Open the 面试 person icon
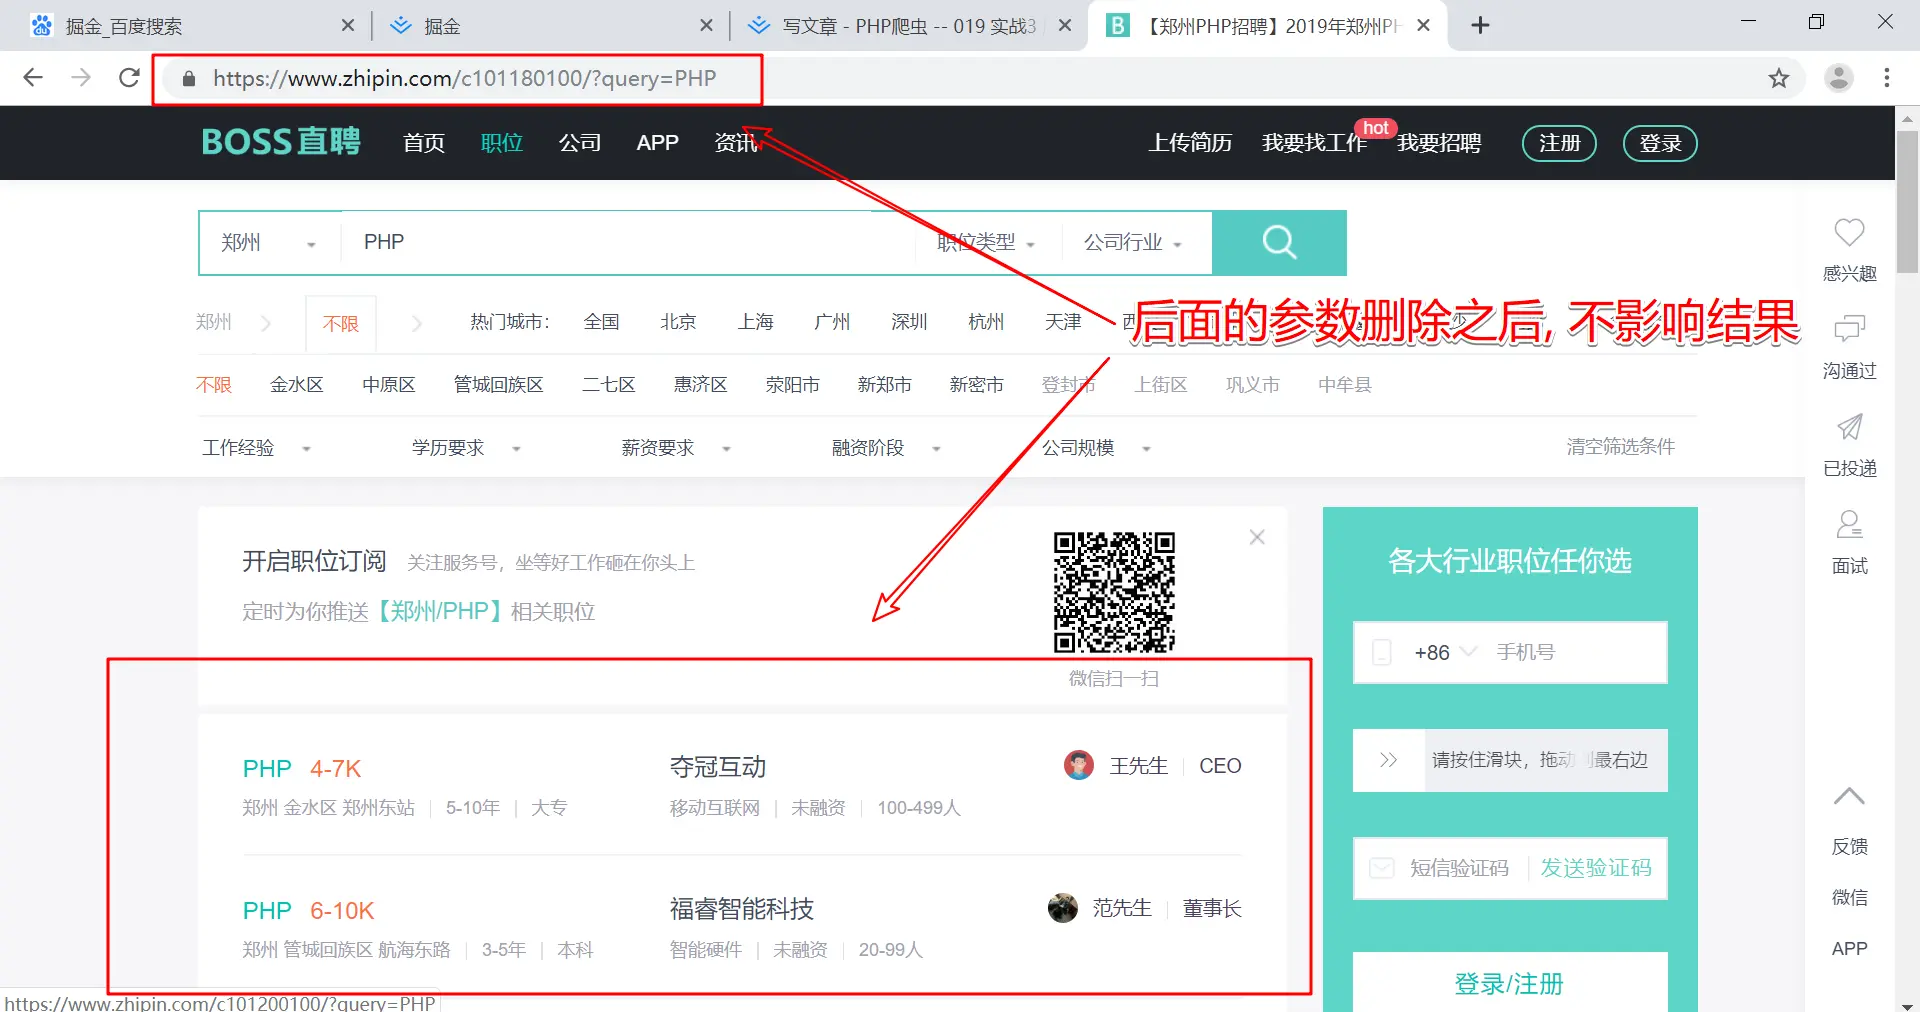 click(x=1849, y=524)
